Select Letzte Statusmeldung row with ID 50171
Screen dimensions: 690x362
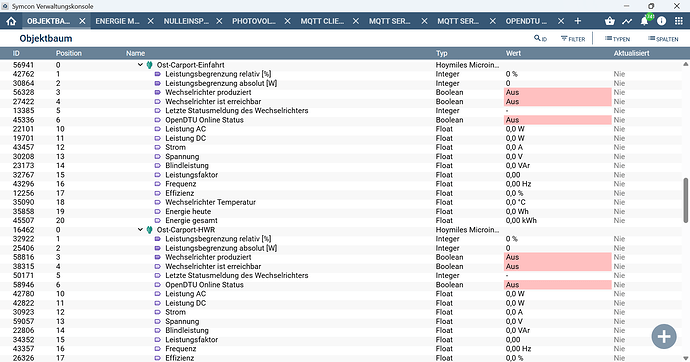click(x=341, y=275)
